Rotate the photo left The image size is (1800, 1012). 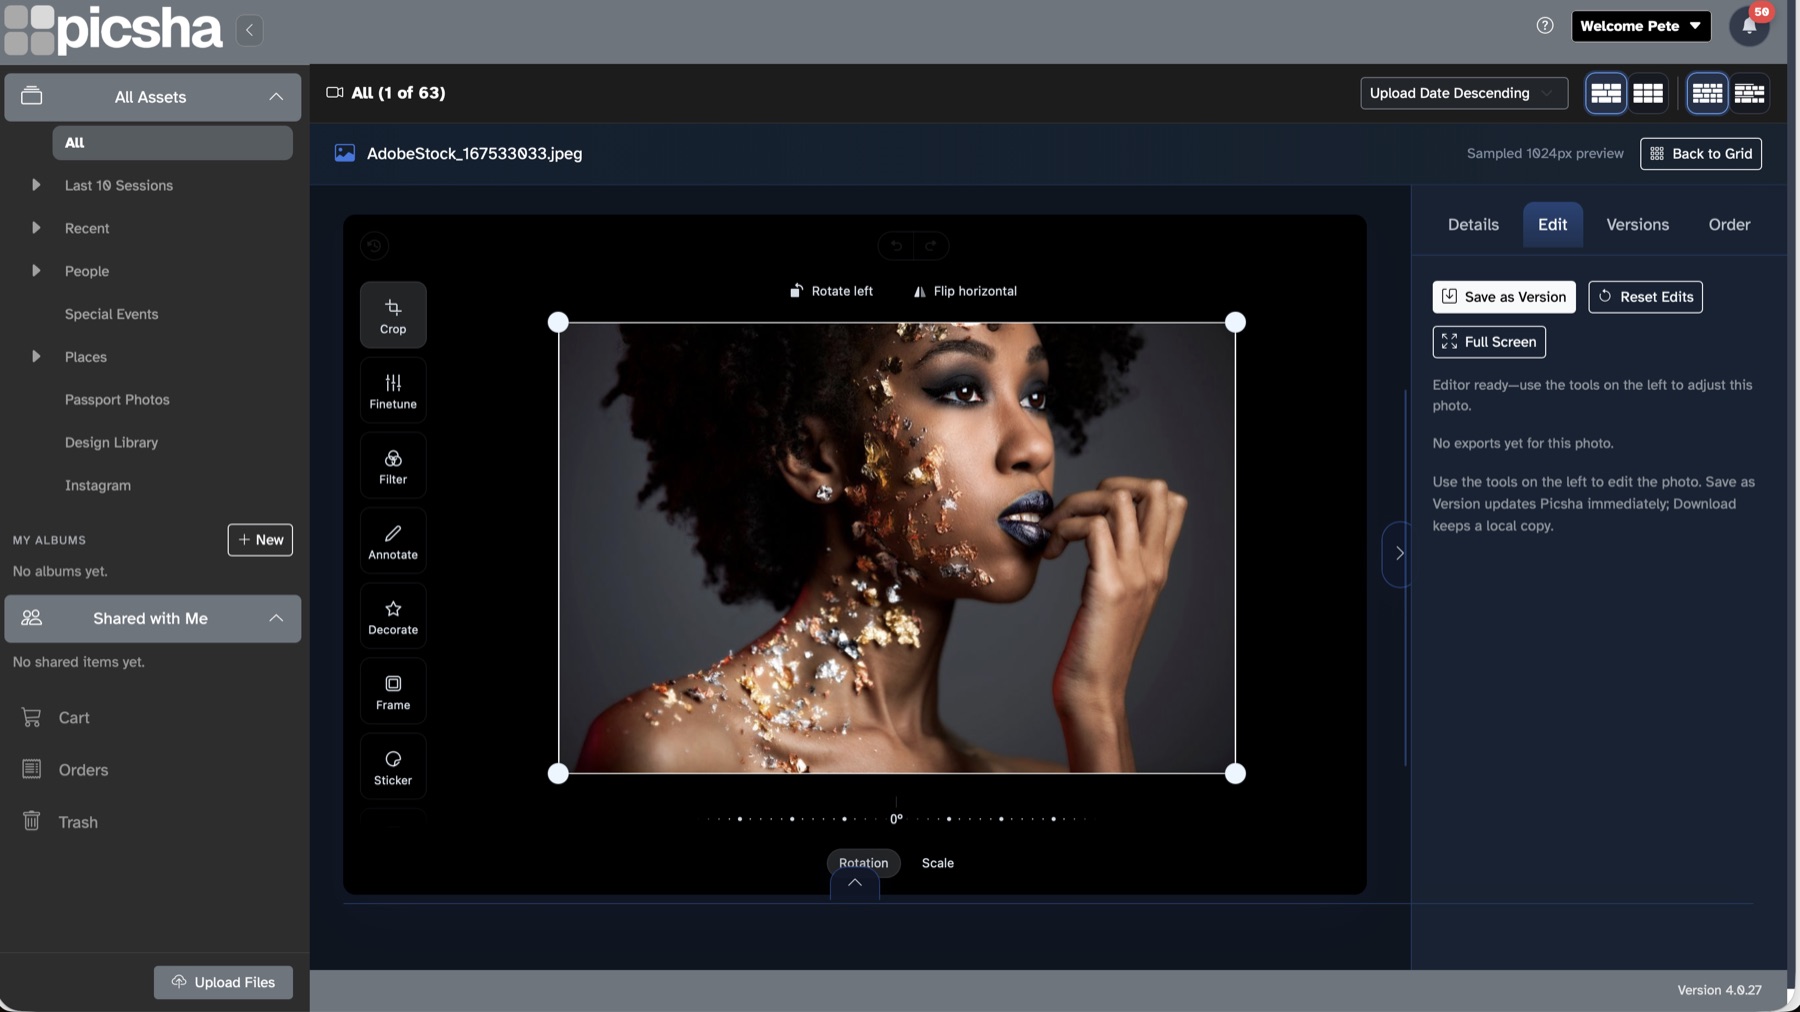tap(831, 291)
